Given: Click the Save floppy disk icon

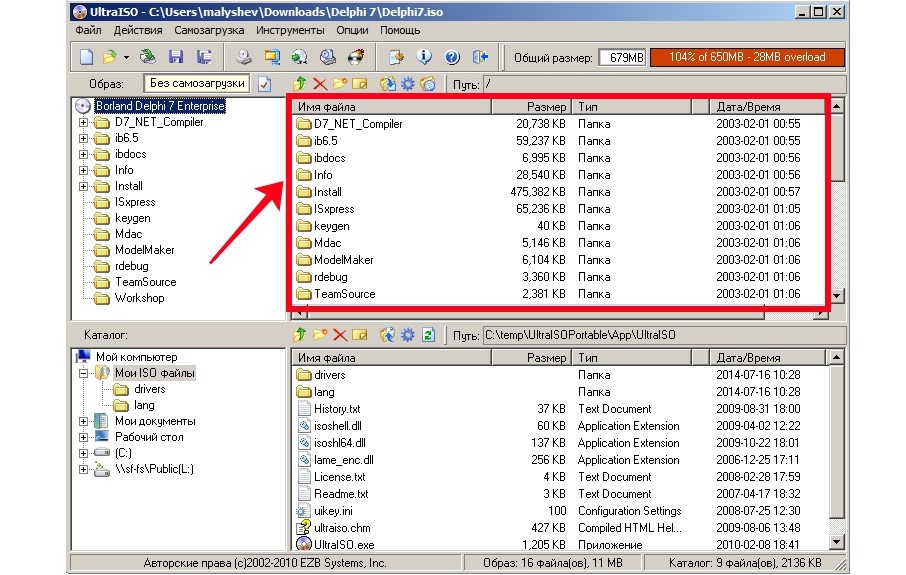Looking at the screenshot, I should pyautogui.click(x=176, y=57).
